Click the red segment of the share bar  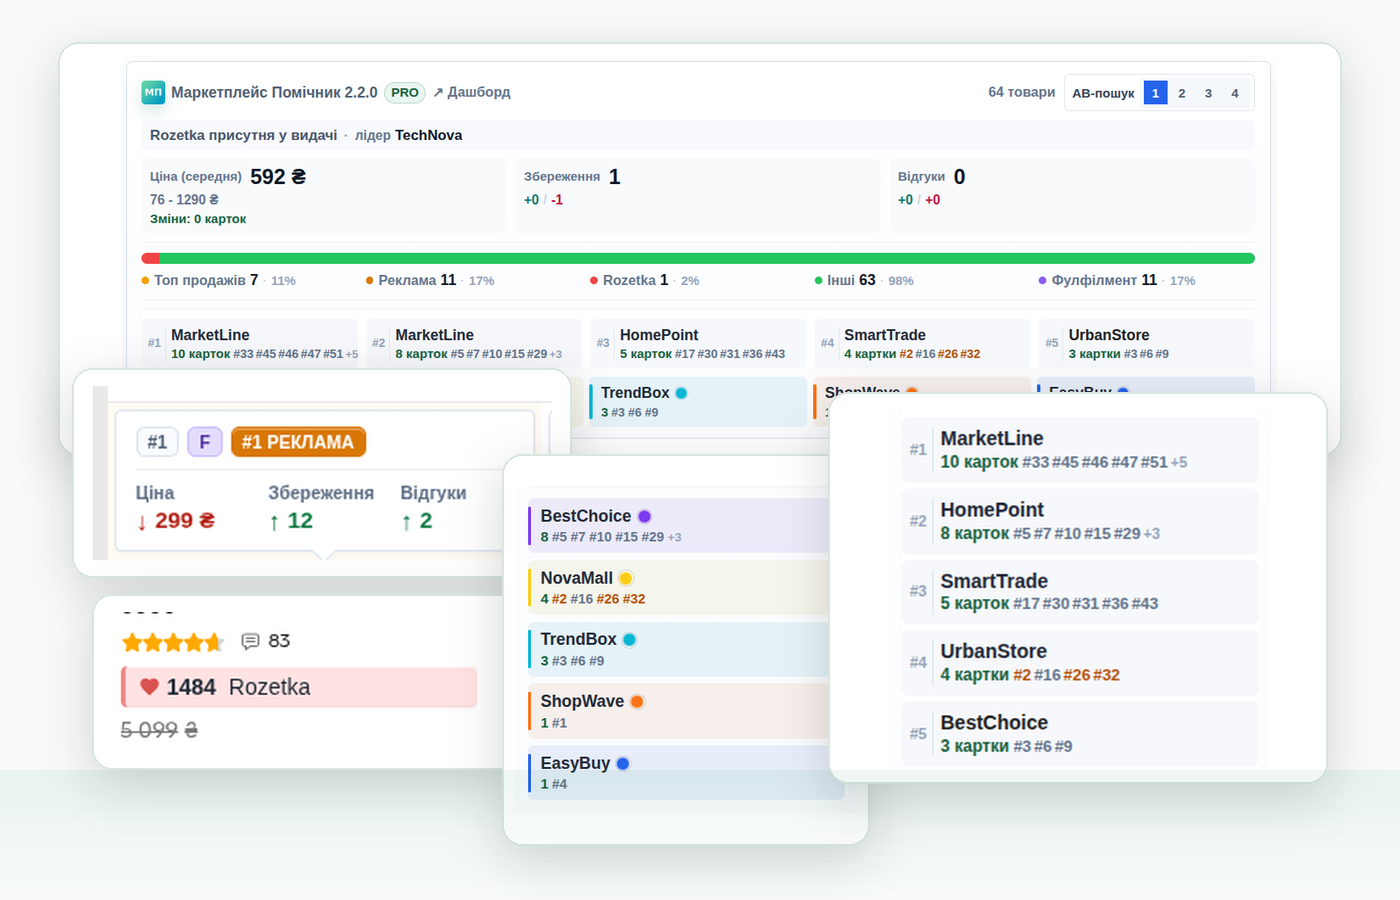tap(150, 258)
